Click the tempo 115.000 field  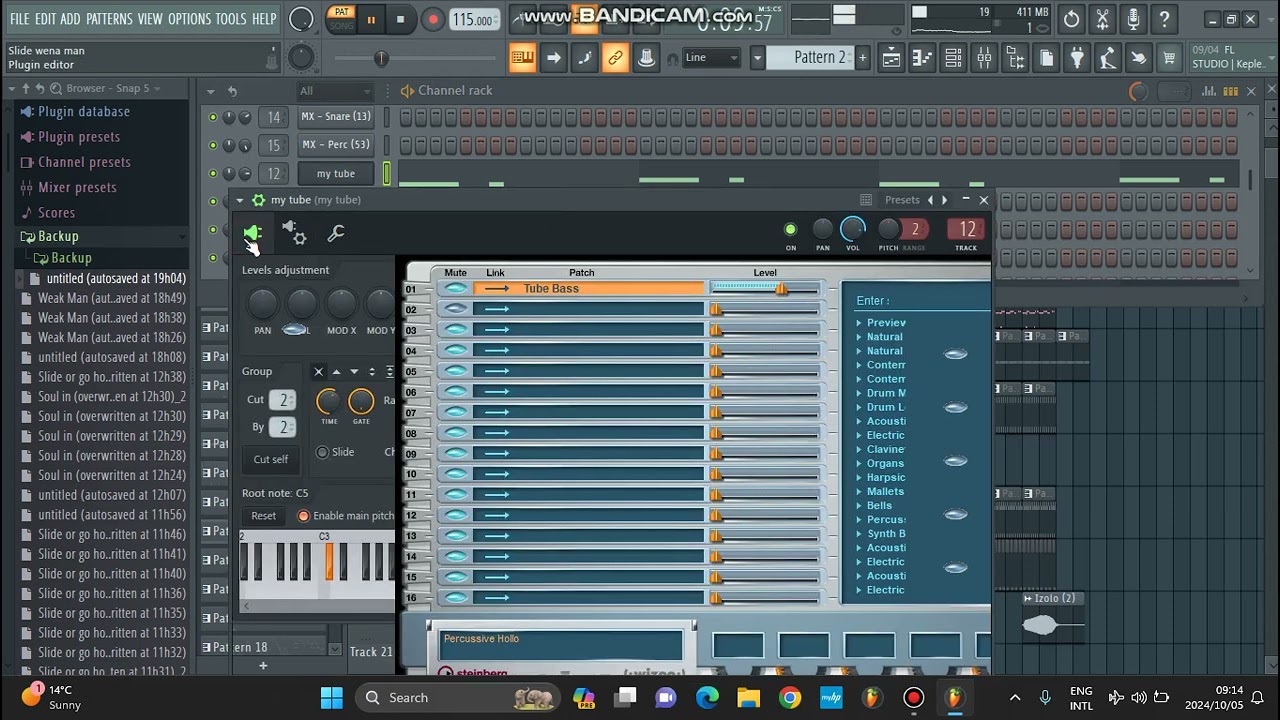472,20
